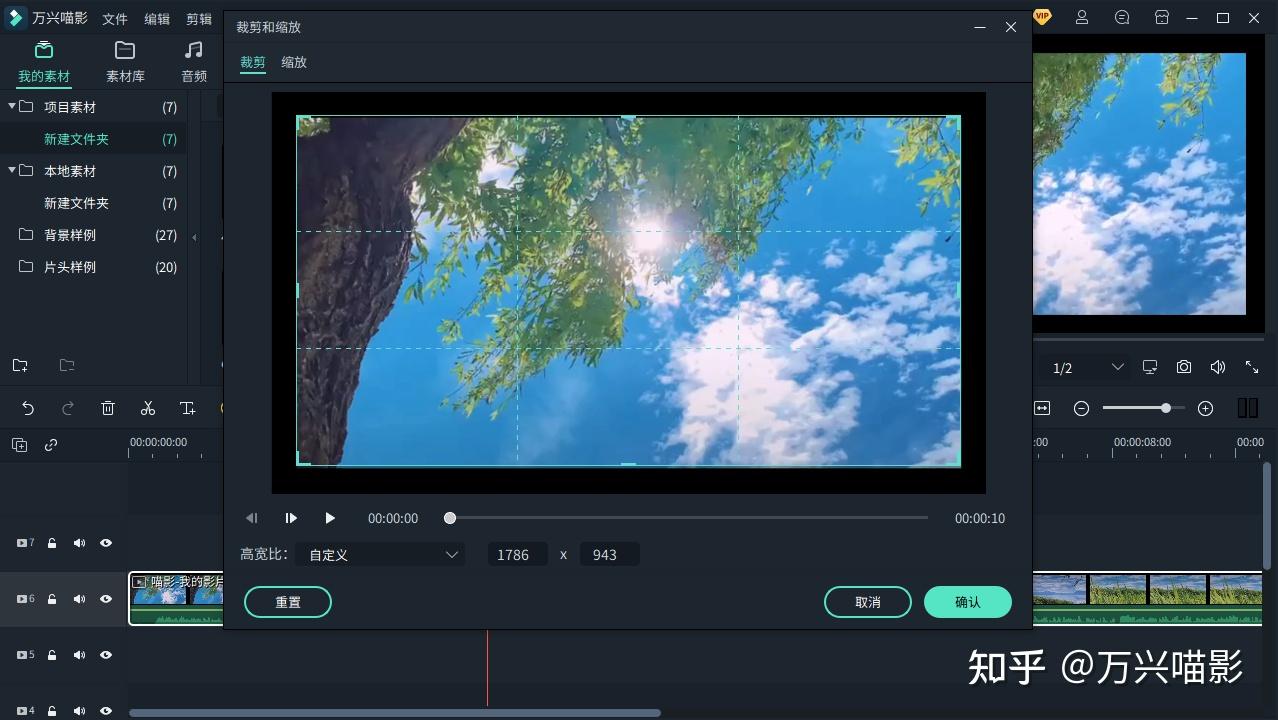Split clip with the scissors tool

[148, 408]
